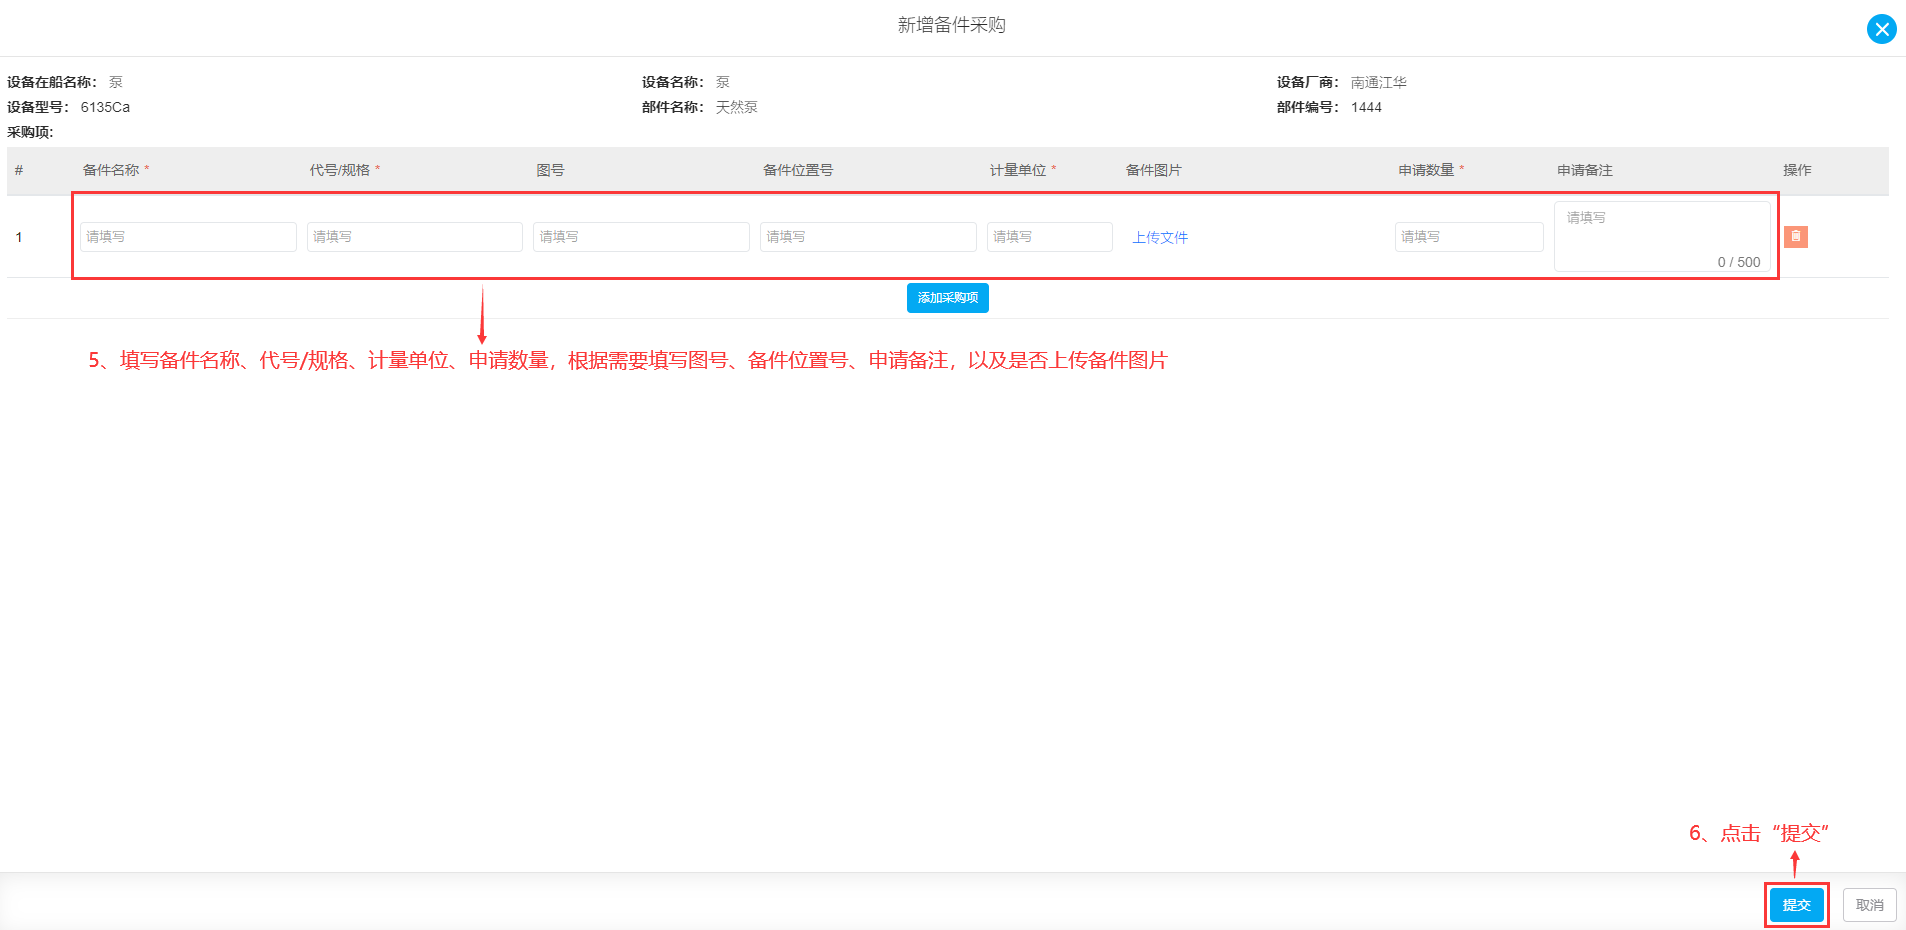Screen dimensions: 1906x930
Task: Click the # column header
Action: click(x=19, y=170)
